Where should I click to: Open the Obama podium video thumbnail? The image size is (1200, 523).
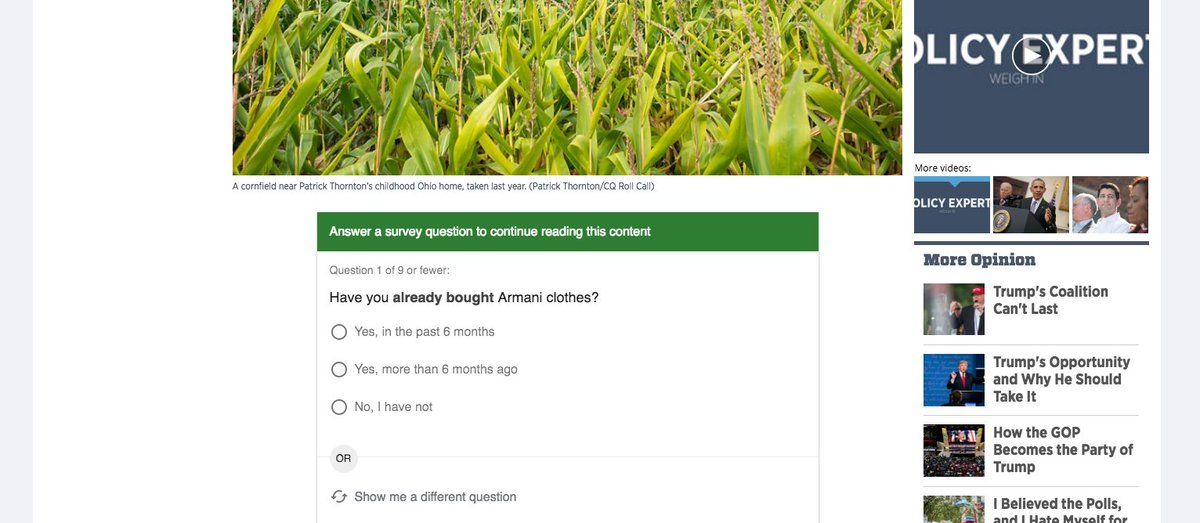click(x=1030, y=205)
